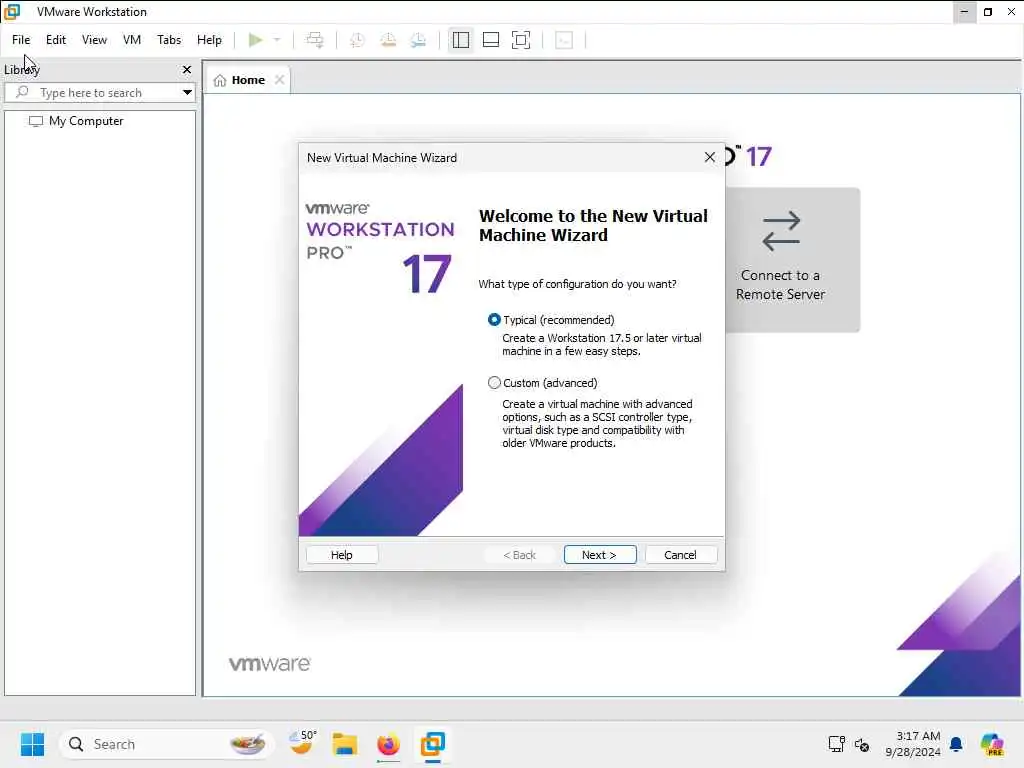Click the network status tray icon
Image resolution: width=1024 pixels, height=768 pixels.
[837, 744]
